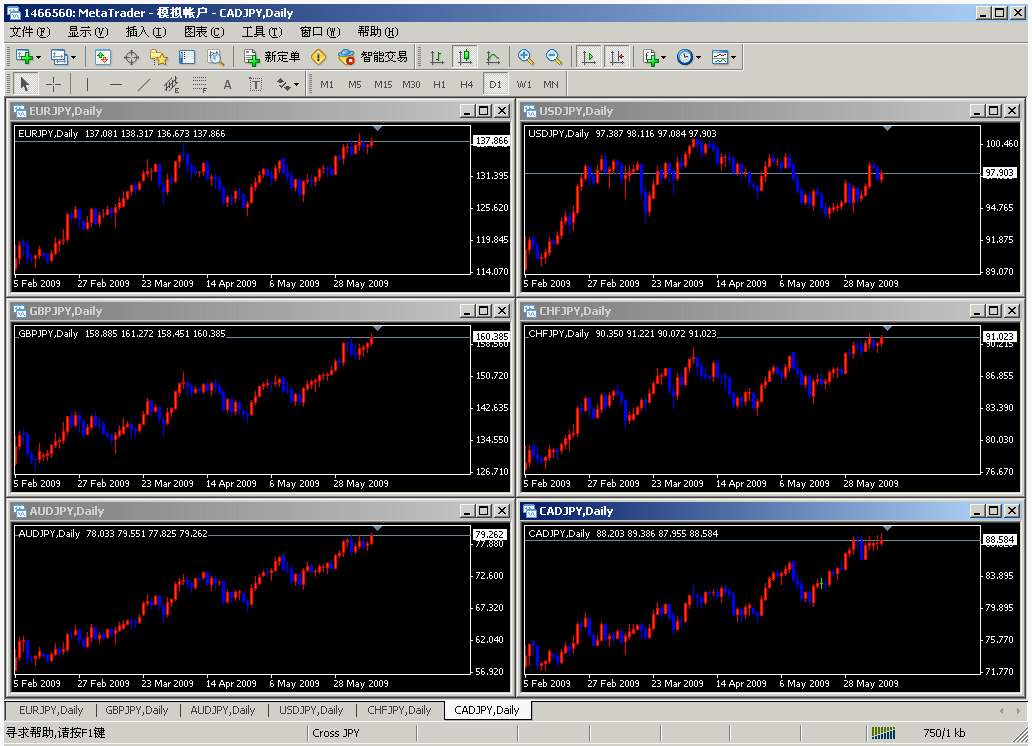Switch chart to candlestick style

tap(465, 57)
